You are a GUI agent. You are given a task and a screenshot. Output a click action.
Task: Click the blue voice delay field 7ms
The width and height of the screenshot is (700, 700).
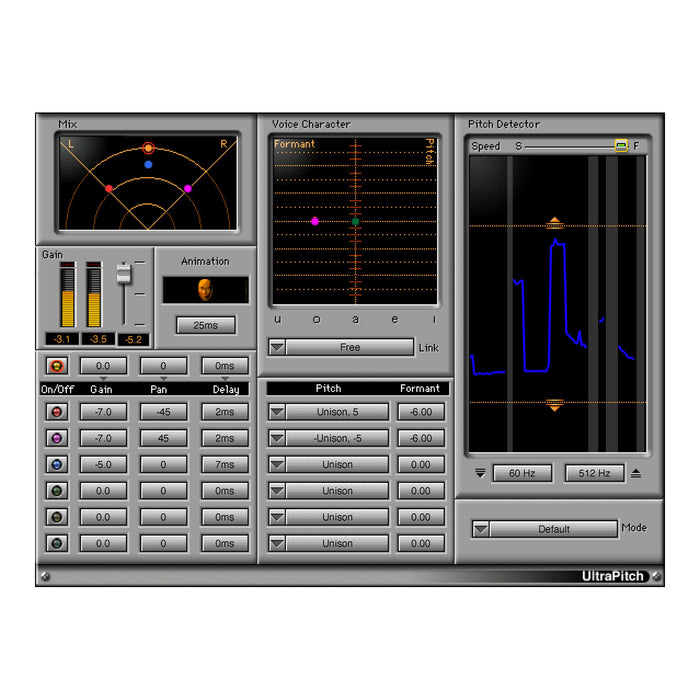(225, 464)
